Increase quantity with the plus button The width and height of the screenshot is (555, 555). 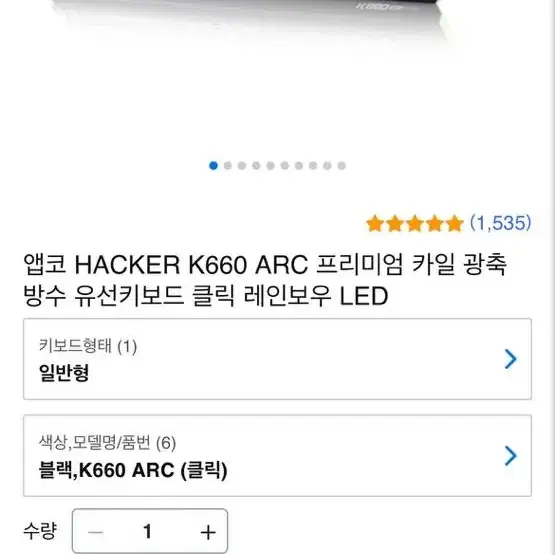[x=208, y=532]
